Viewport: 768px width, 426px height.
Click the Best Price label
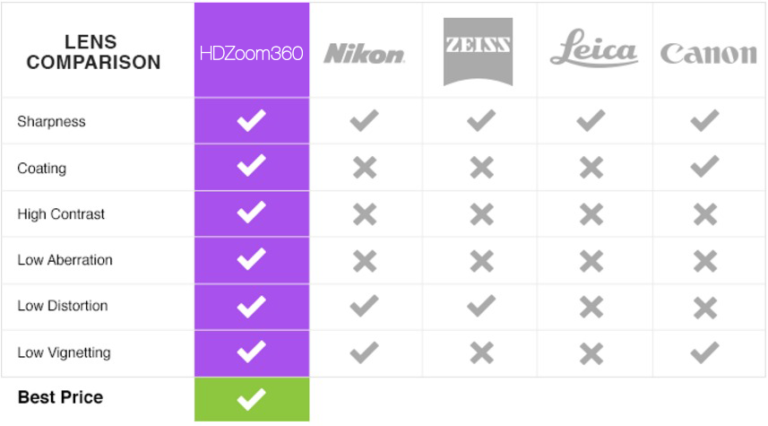click(60, 397)
